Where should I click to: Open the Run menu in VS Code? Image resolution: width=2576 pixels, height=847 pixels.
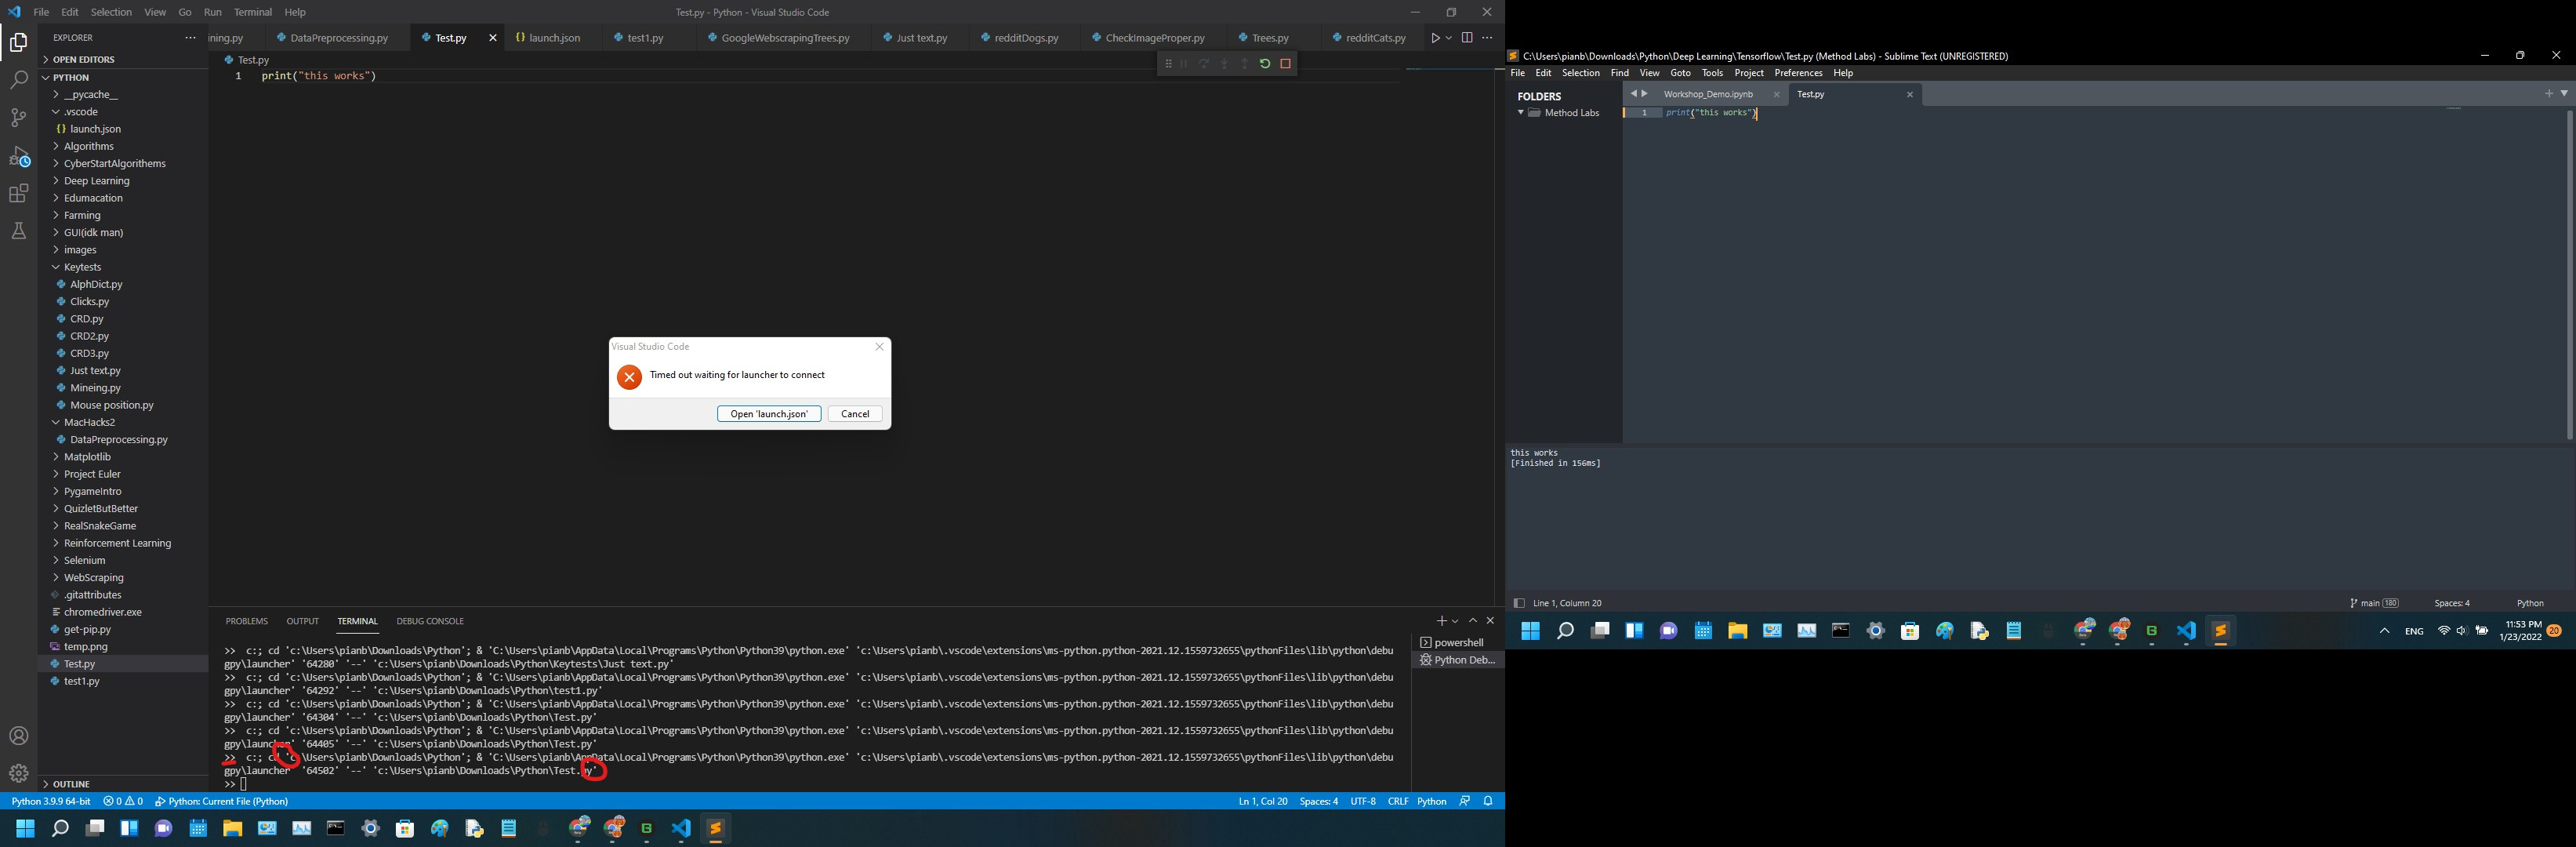212,12
